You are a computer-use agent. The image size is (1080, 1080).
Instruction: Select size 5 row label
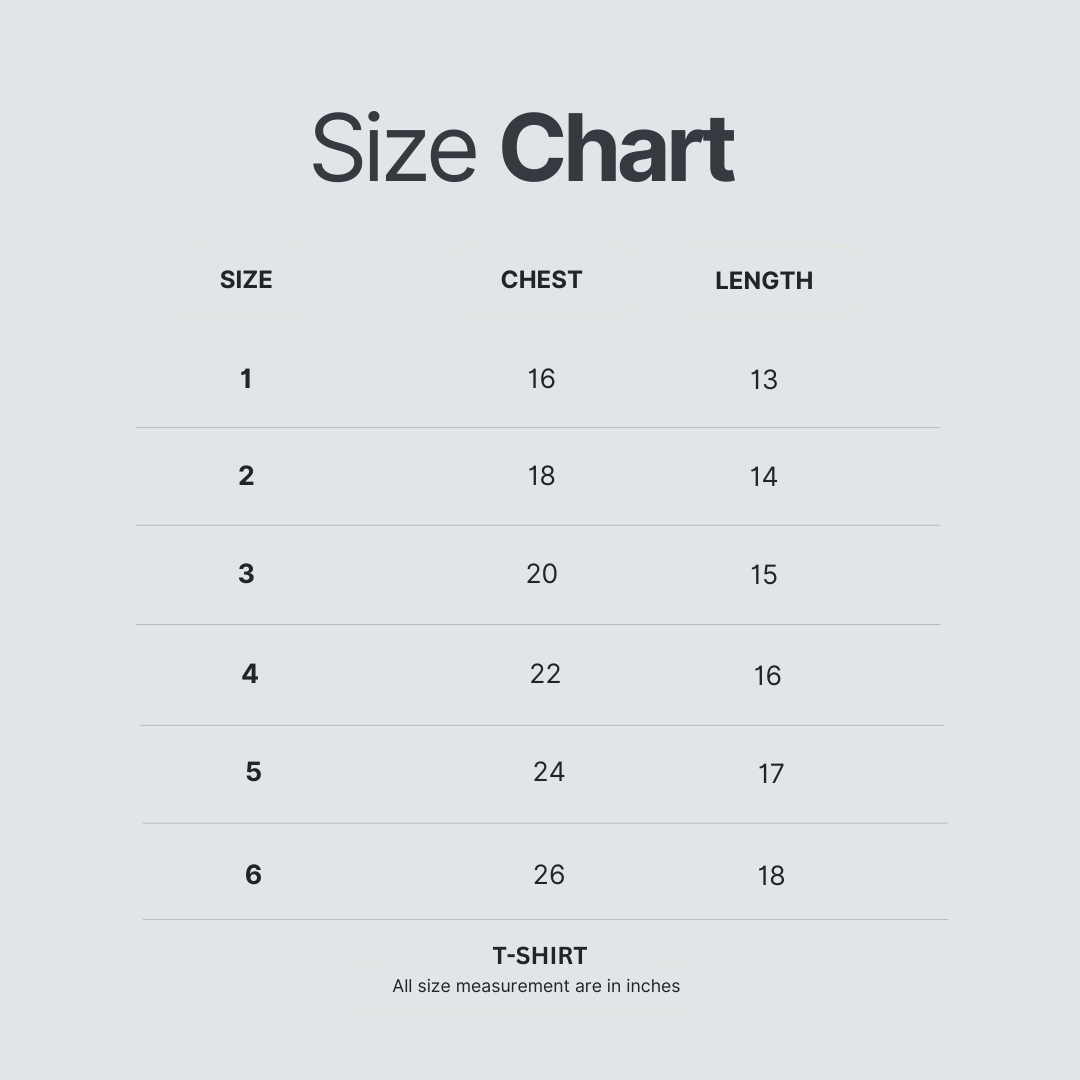point(253,772)
